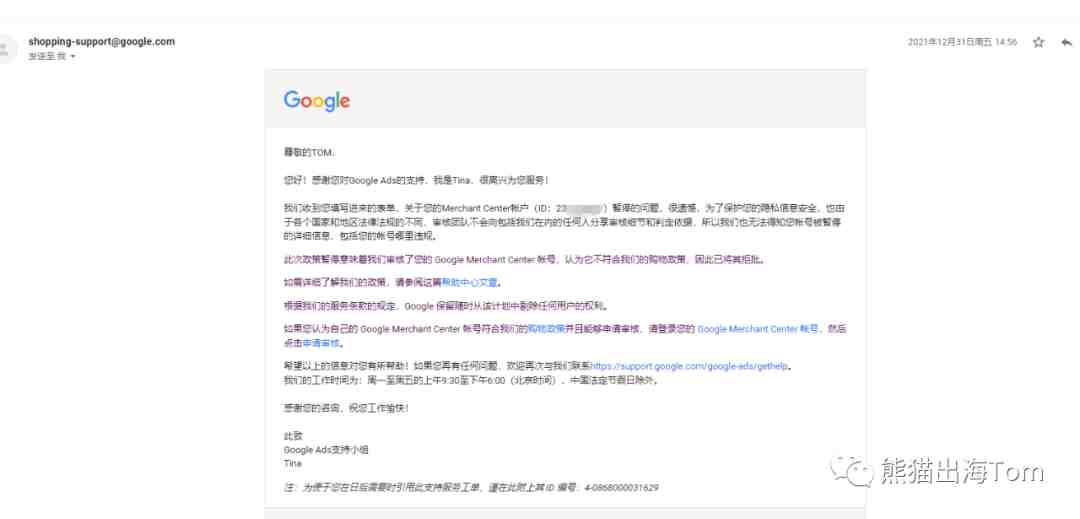
Task: Click the 申请审核 link
Action: [321, 343]
